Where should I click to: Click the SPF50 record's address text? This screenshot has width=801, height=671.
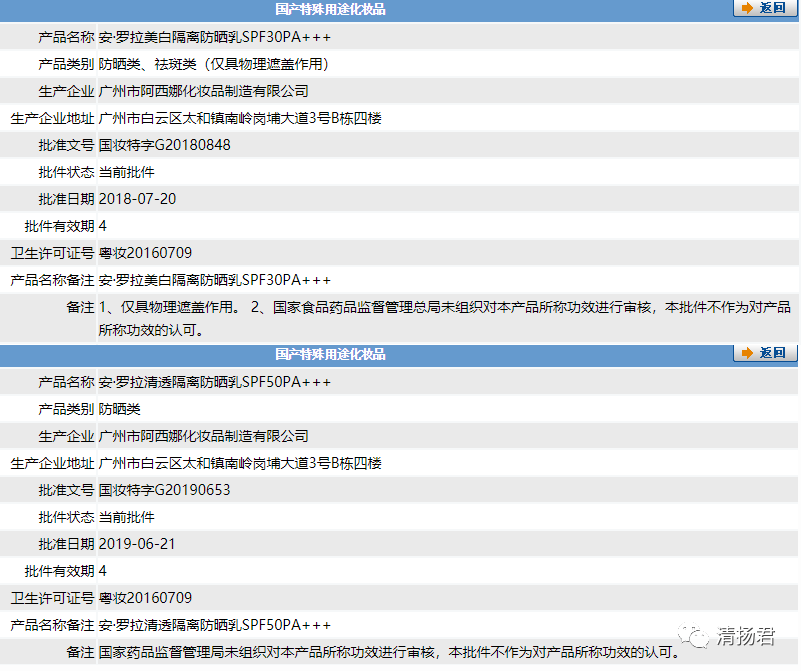click(240, 464)
